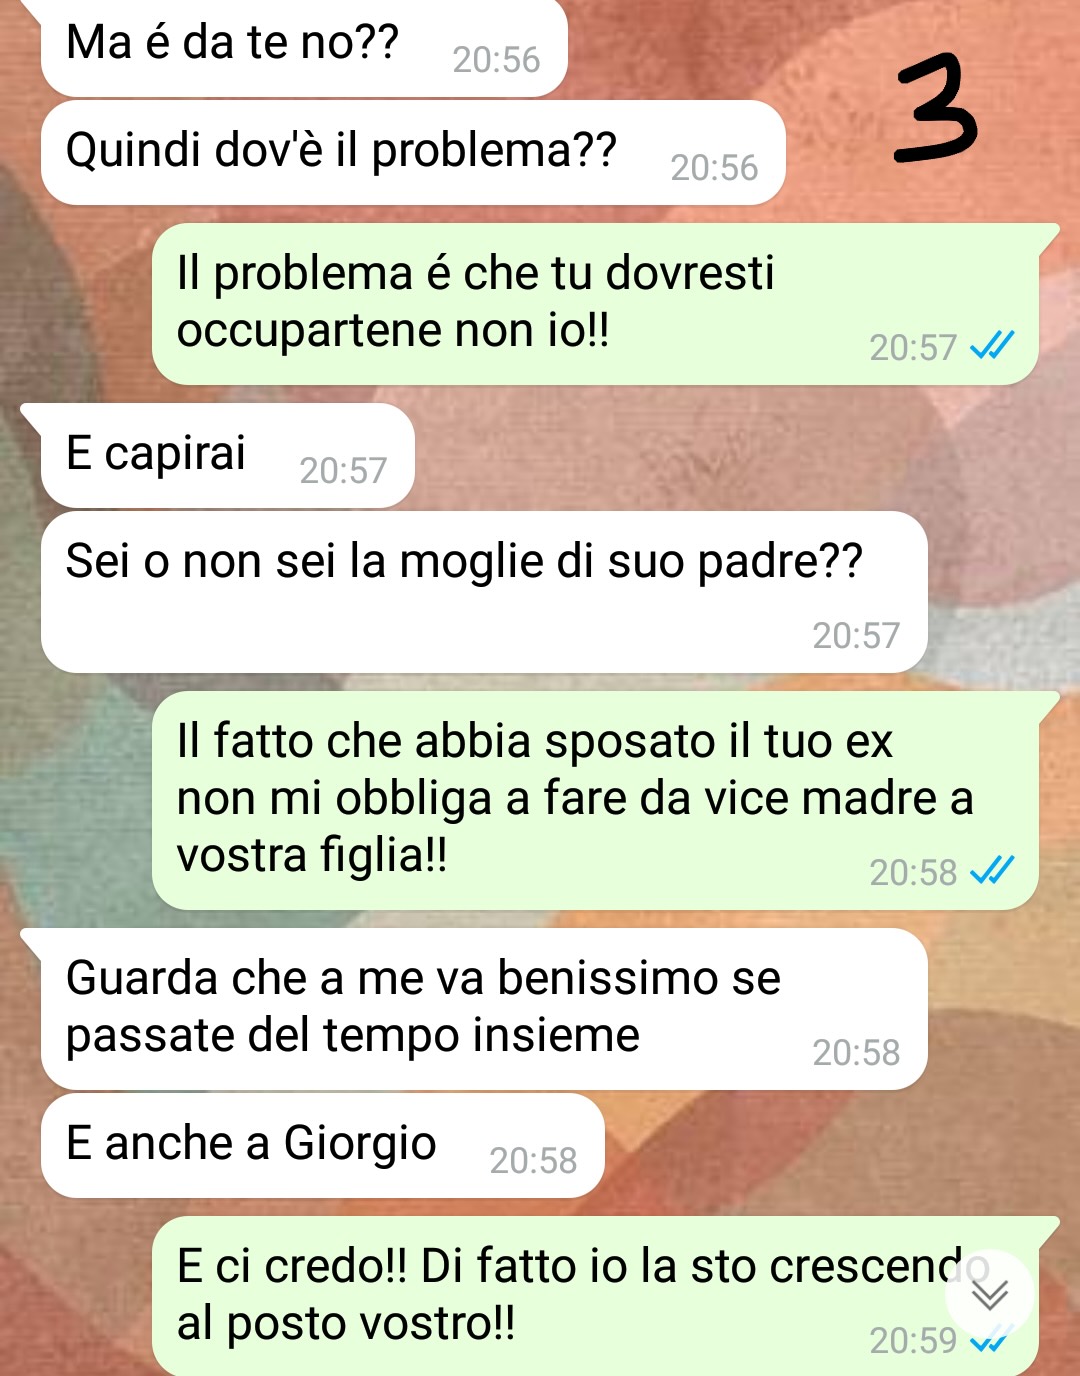The height and width of the screenshot is (1376, 1080).
Task: Tap 20:57 timestamp under 'moglie di suo padre'
Action: 856,635
